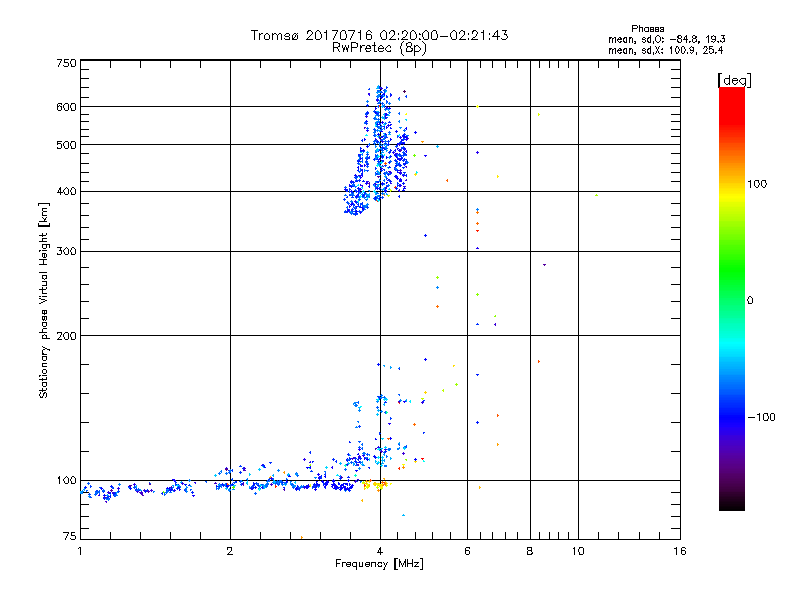Click the x-axis tick label '2'

[x=230, y=551]
